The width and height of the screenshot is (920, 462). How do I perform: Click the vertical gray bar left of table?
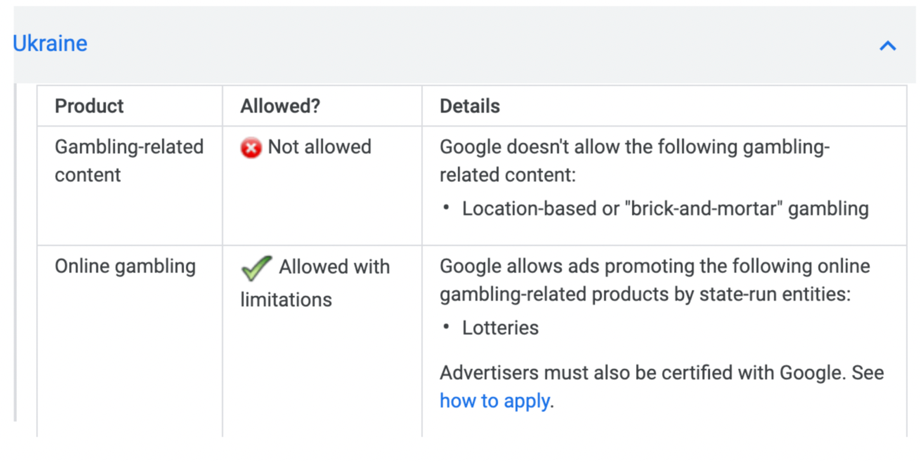click(x=15, y=252)
